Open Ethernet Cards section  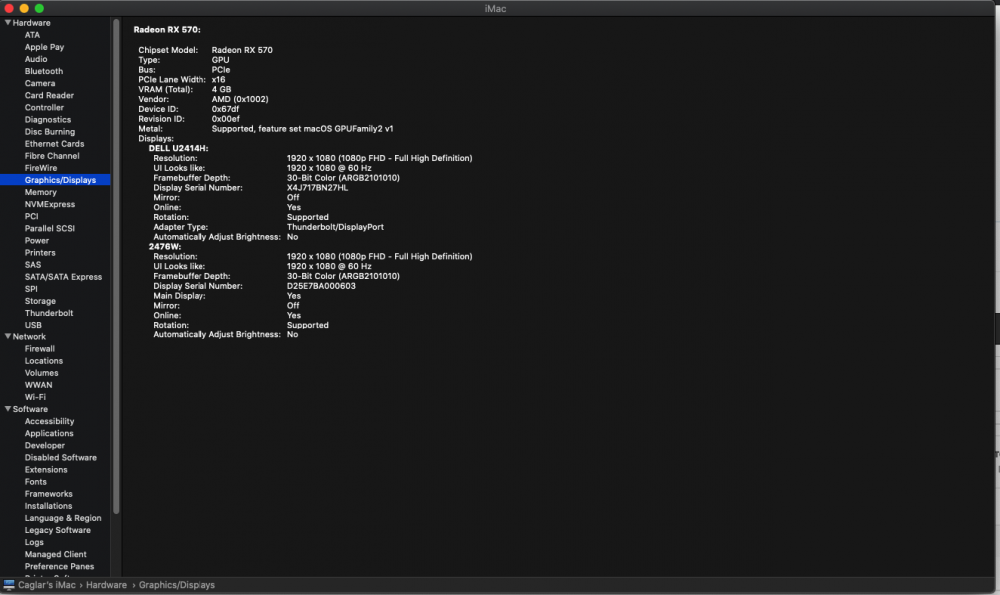pyautogui.click(x=54, y=144)
